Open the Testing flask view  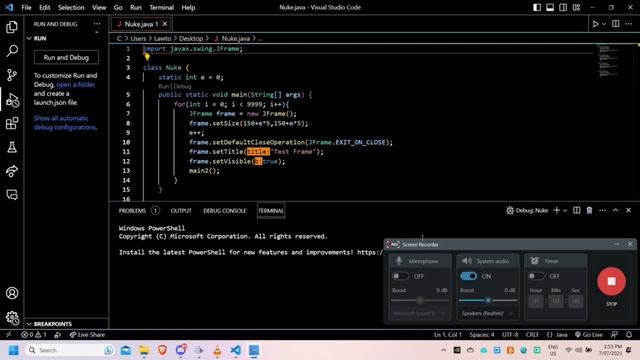coord(12,147)
